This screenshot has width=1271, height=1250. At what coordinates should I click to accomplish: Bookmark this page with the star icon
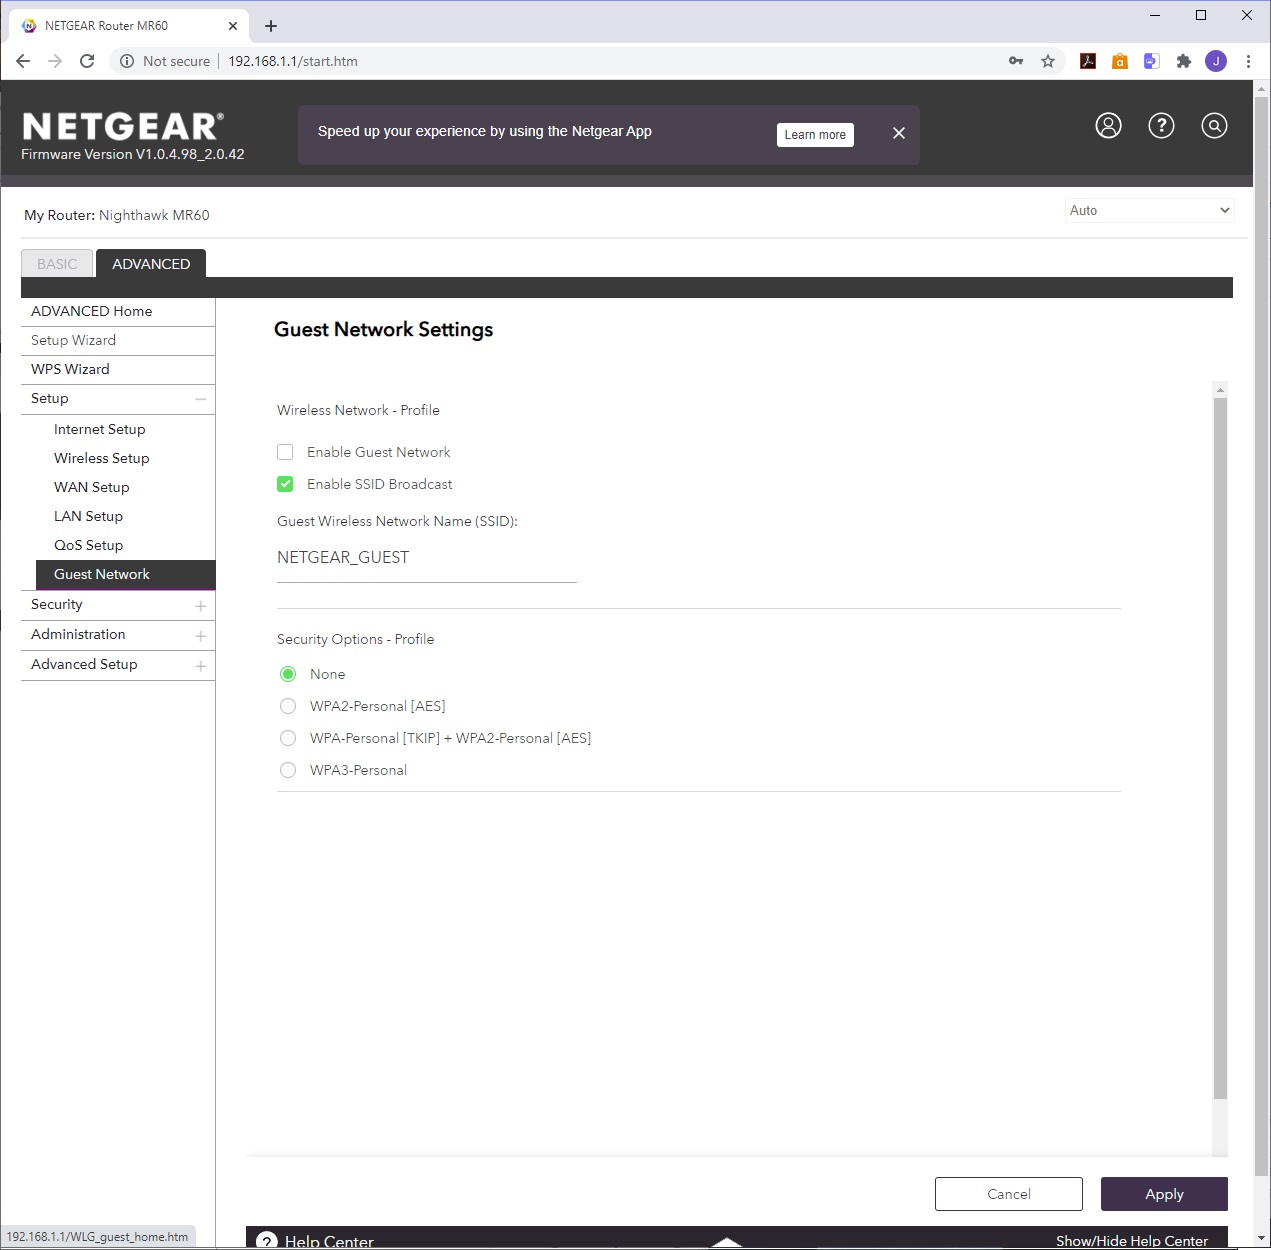(x=1048, y=61)
